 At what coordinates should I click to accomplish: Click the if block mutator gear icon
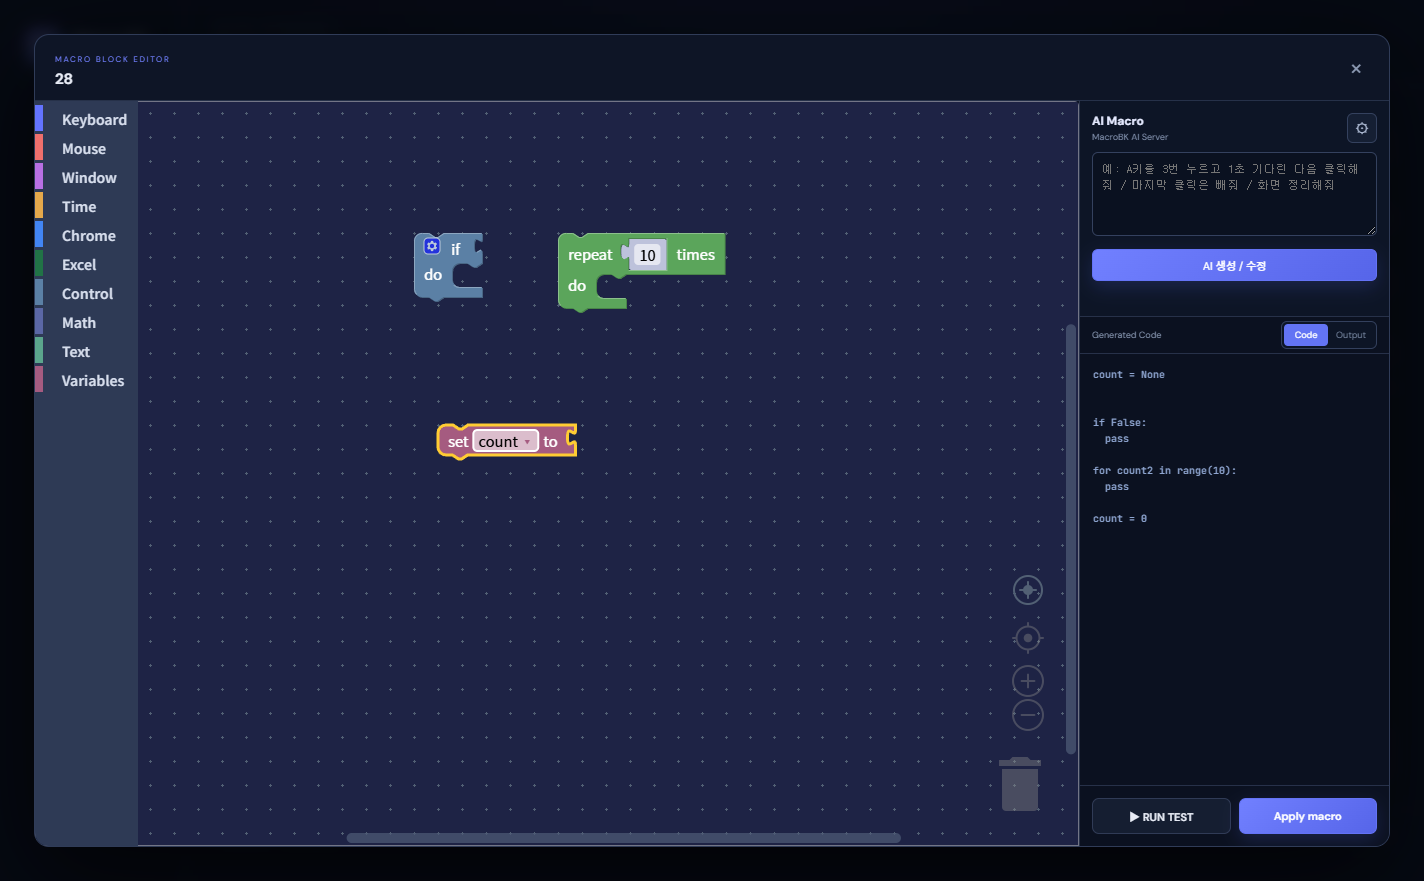click(432, 246)
